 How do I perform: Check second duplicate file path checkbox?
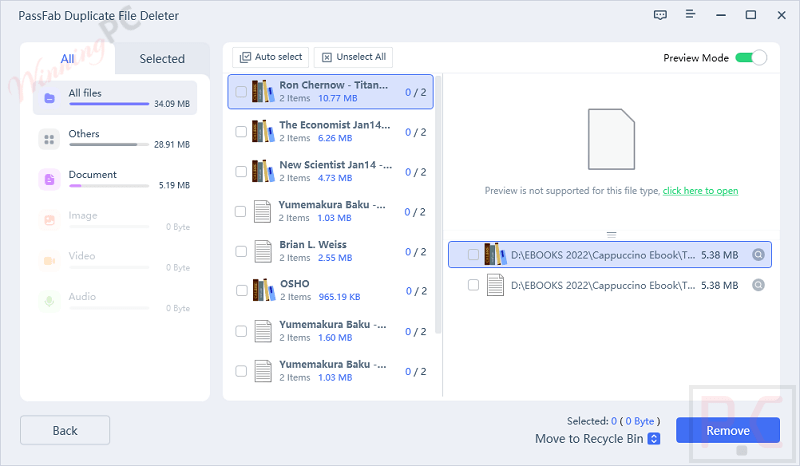click(x=473, y=285)
